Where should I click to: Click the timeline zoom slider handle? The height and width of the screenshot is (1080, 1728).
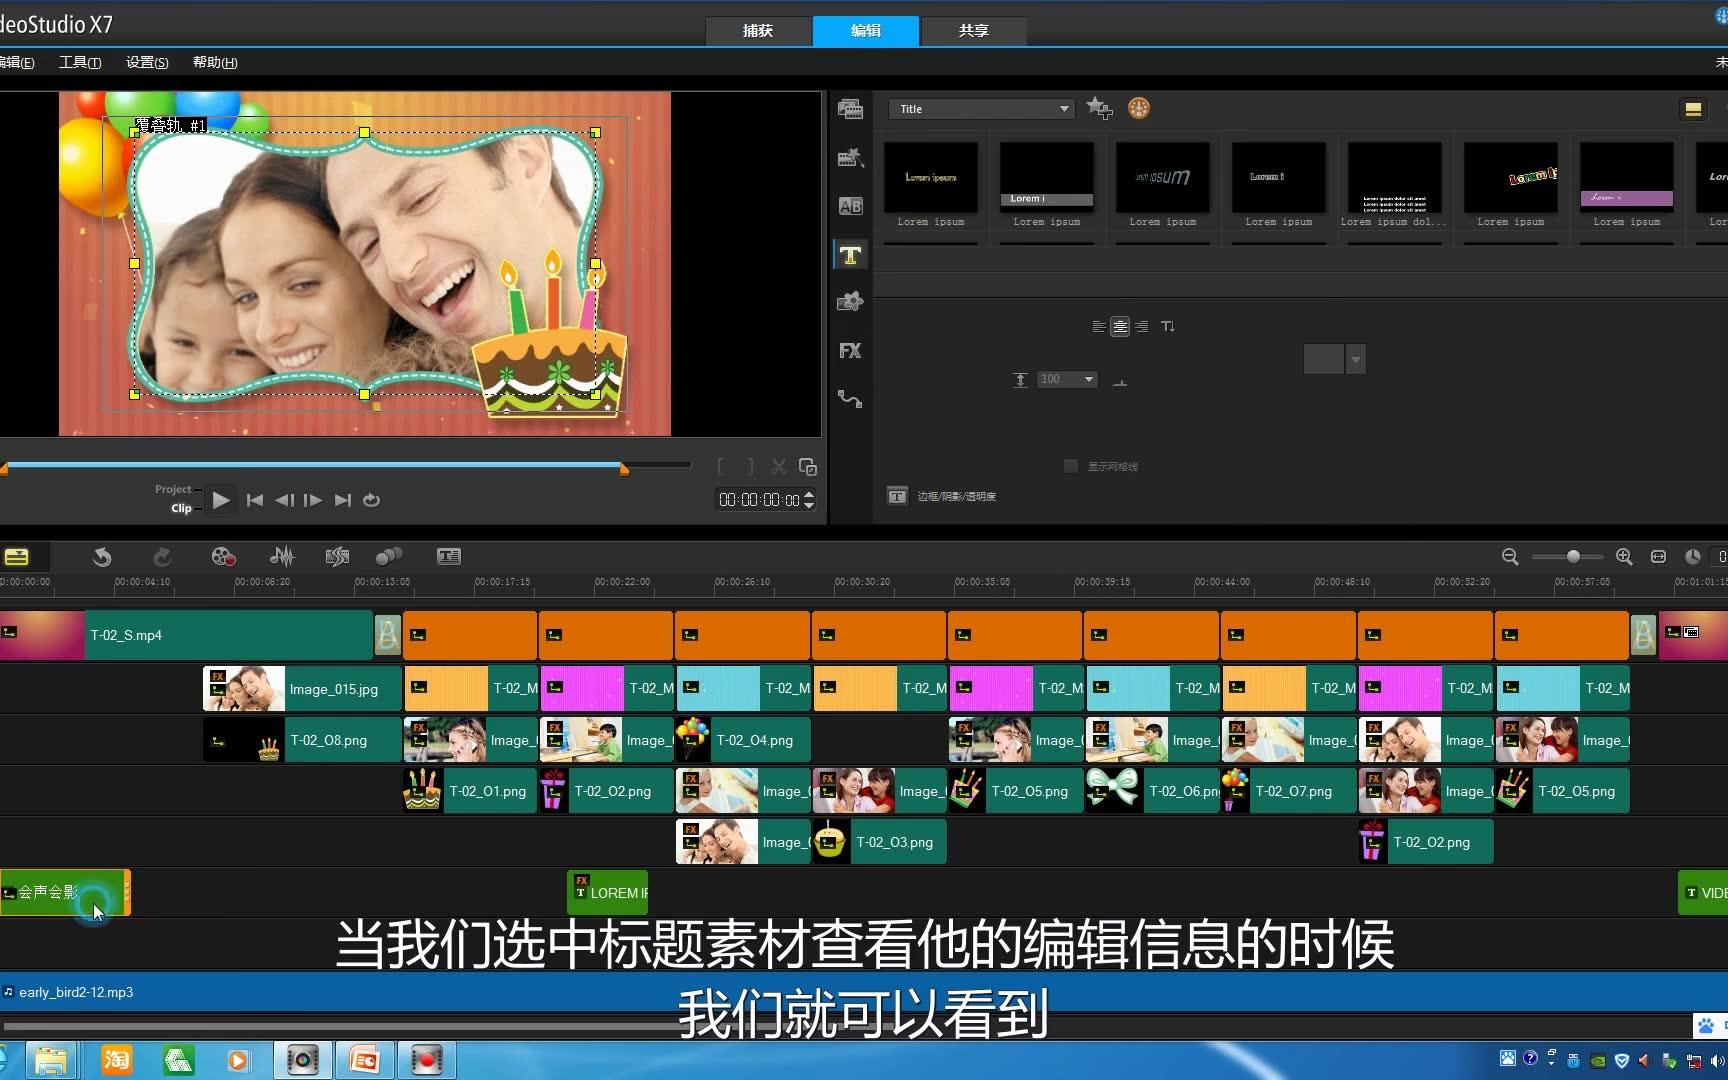tap(1573, 556)
